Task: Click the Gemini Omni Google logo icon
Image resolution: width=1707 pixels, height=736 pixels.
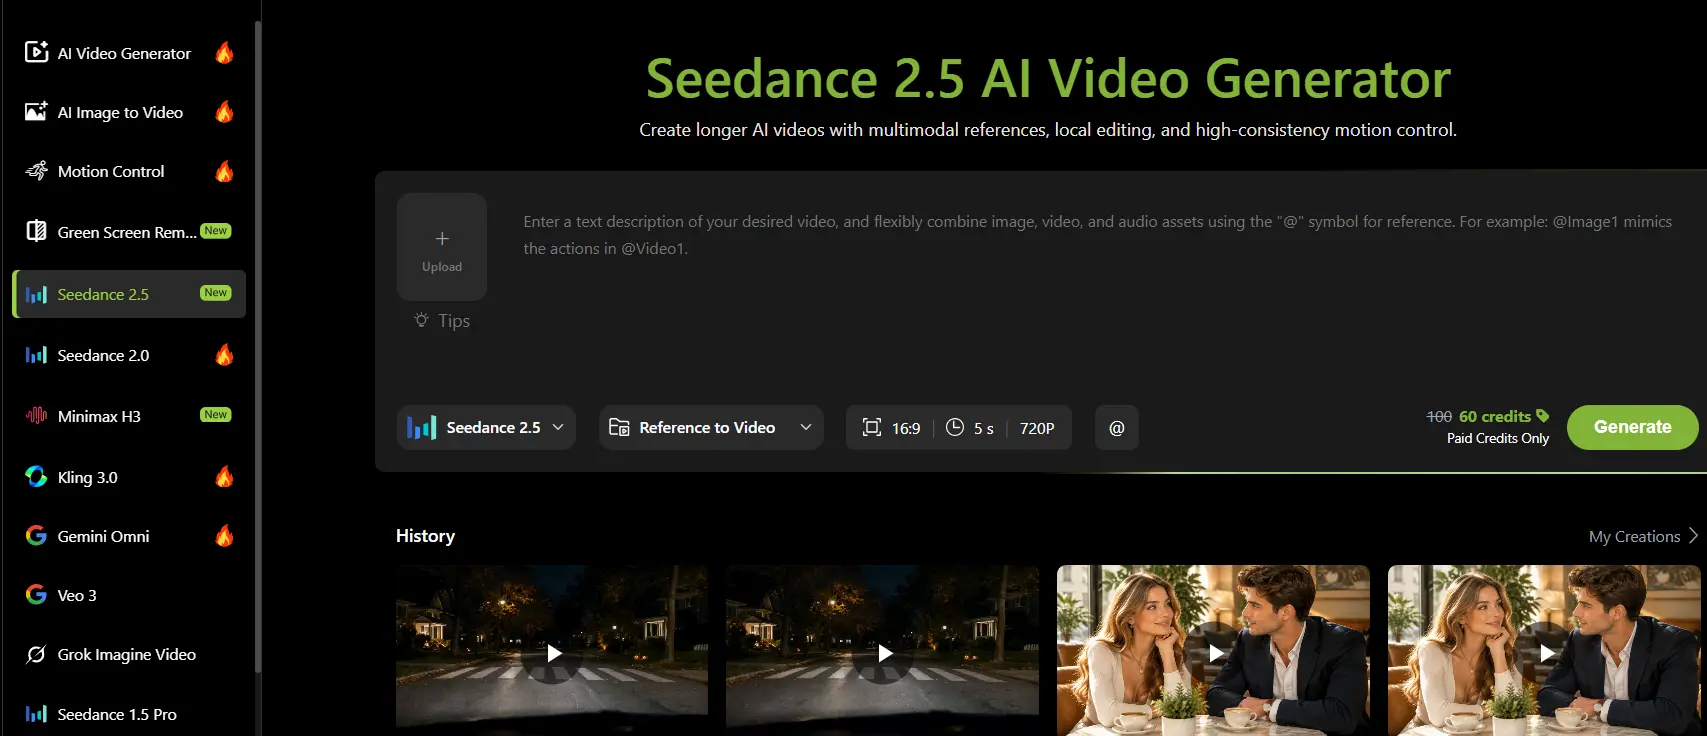Action: [36, 536]
